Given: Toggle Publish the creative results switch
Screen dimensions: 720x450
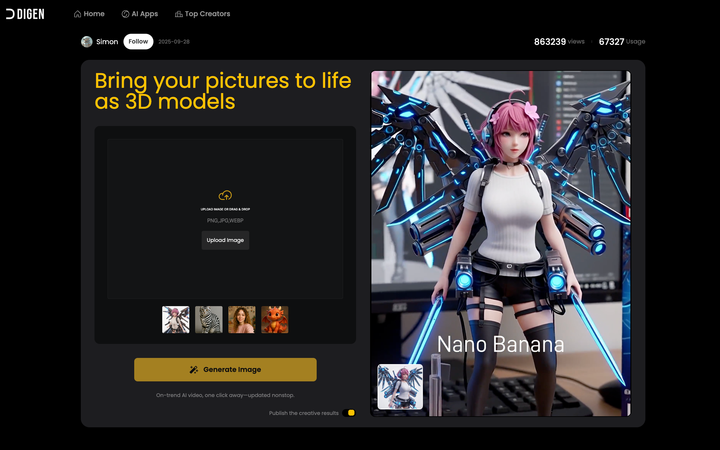Looking at the screenshot, I should (x=349, y=412).
